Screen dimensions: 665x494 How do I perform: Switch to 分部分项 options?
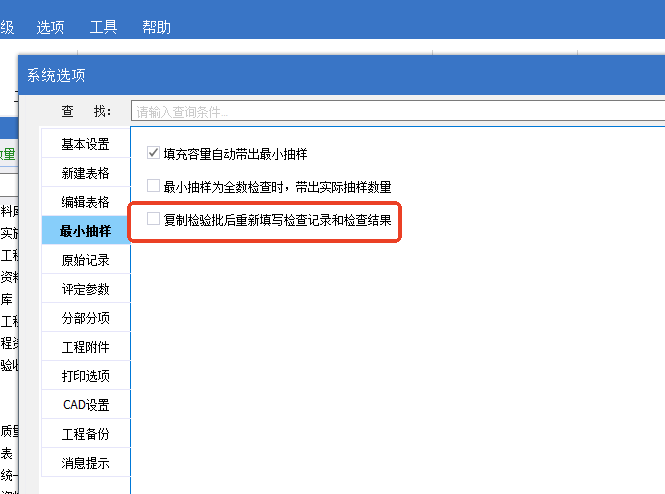(85, 318)
